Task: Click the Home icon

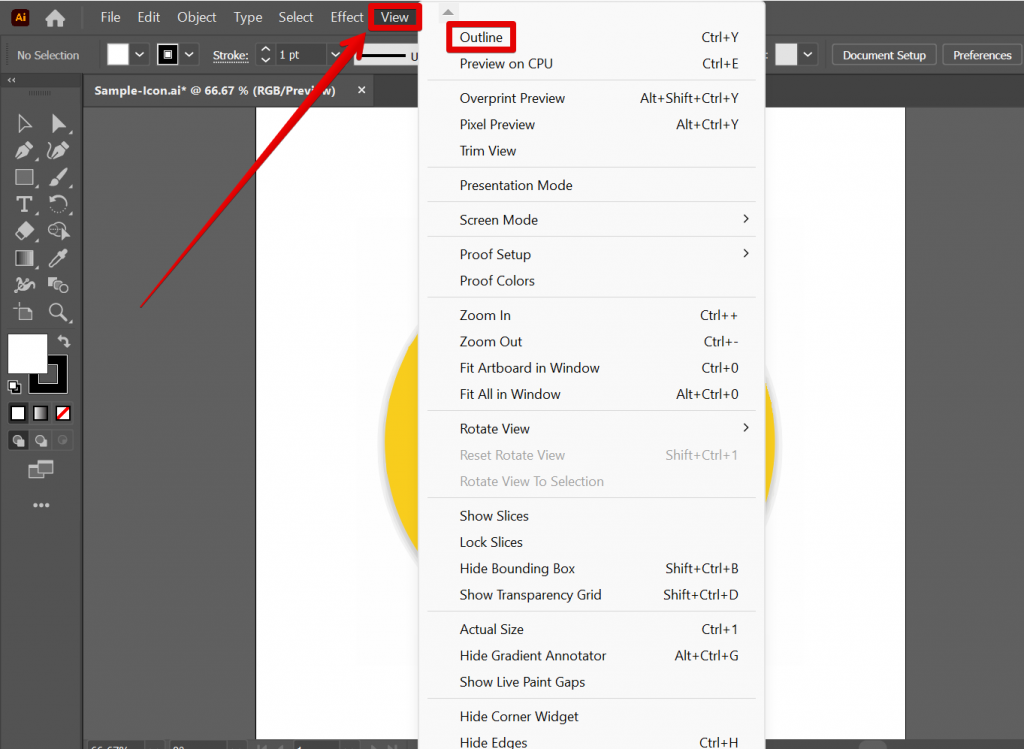Action: 55,18
